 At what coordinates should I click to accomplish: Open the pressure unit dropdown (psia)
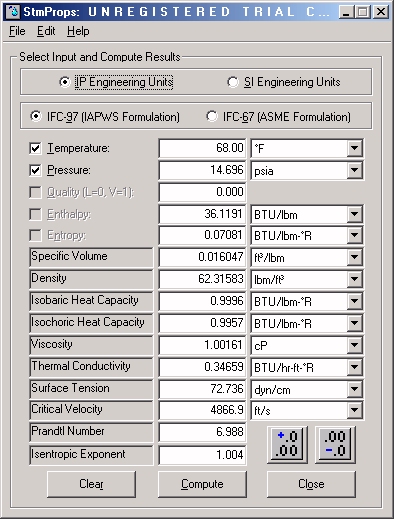point(354,170)
